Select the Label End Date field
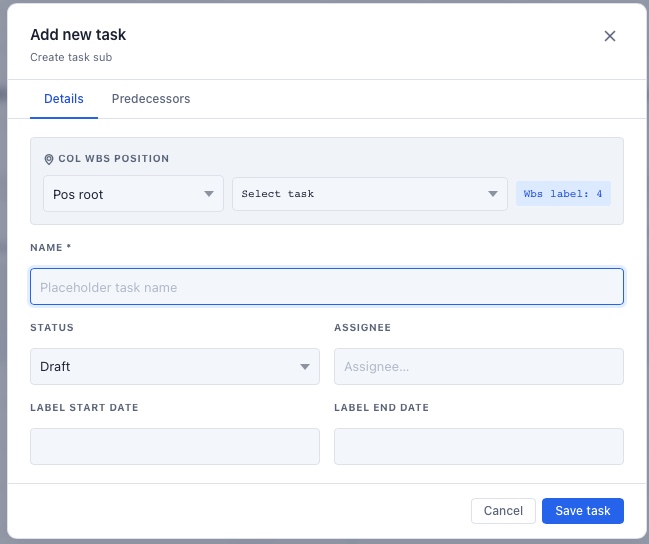This screenshot has width=649, height=544. pos(478,447)
